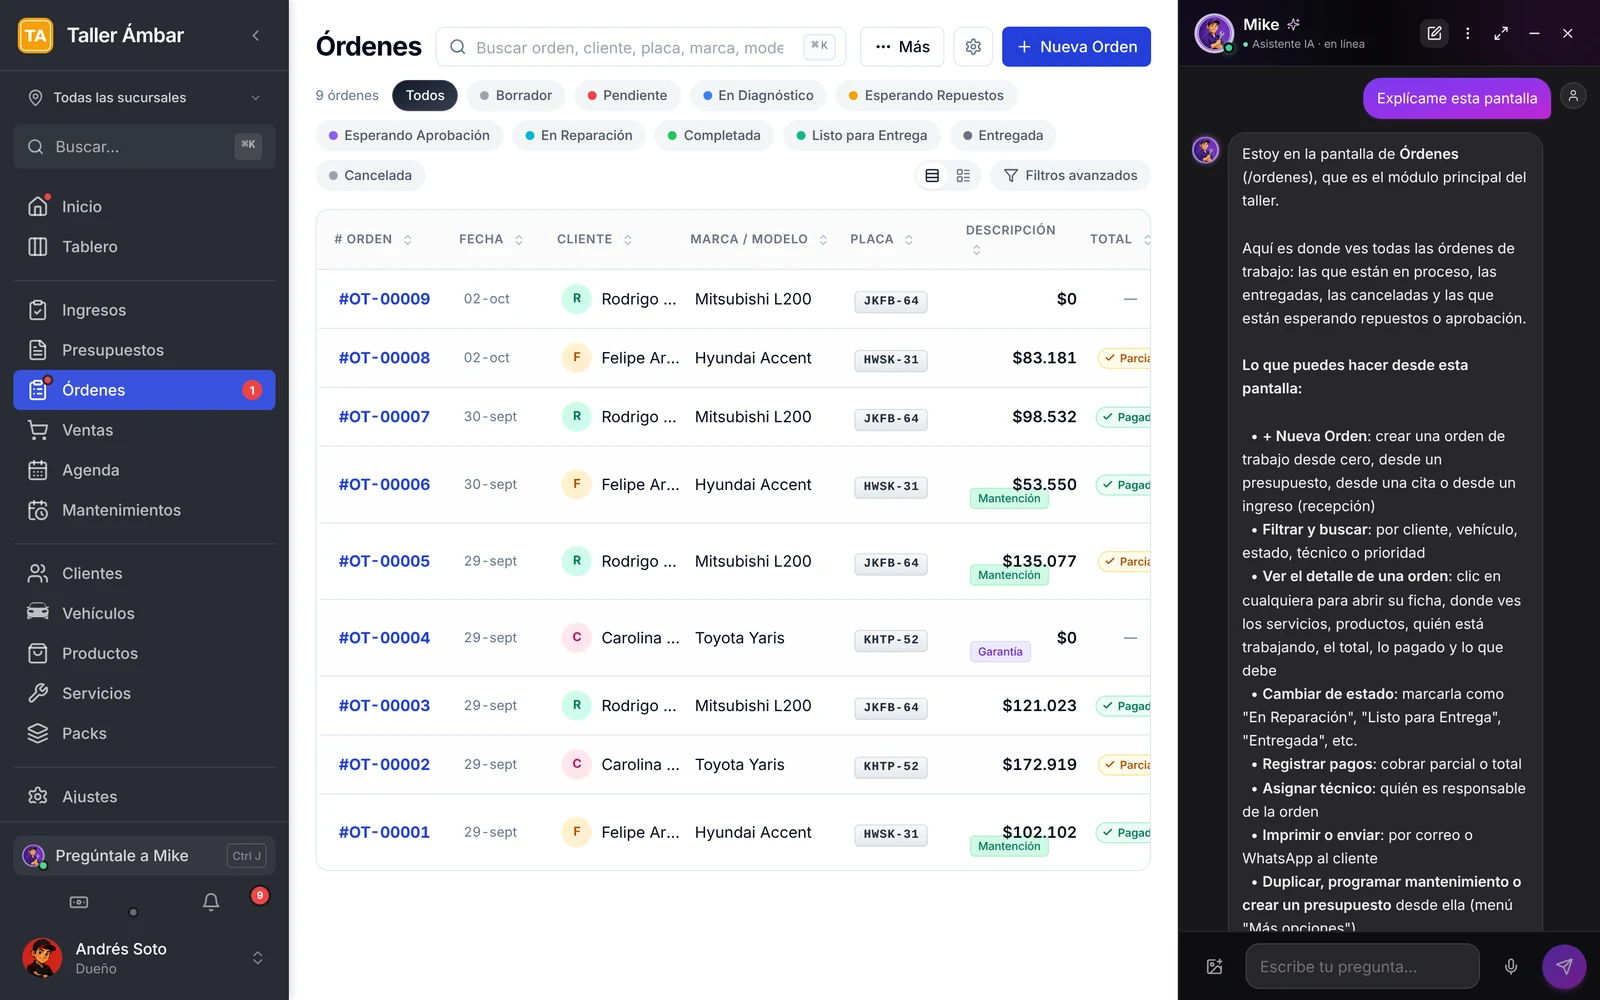Image resolution: width=1600 pixels, height=1000 pixels.
Task: Open Pregúntale a Mike in sidebar
Action: tap(144, 856)
